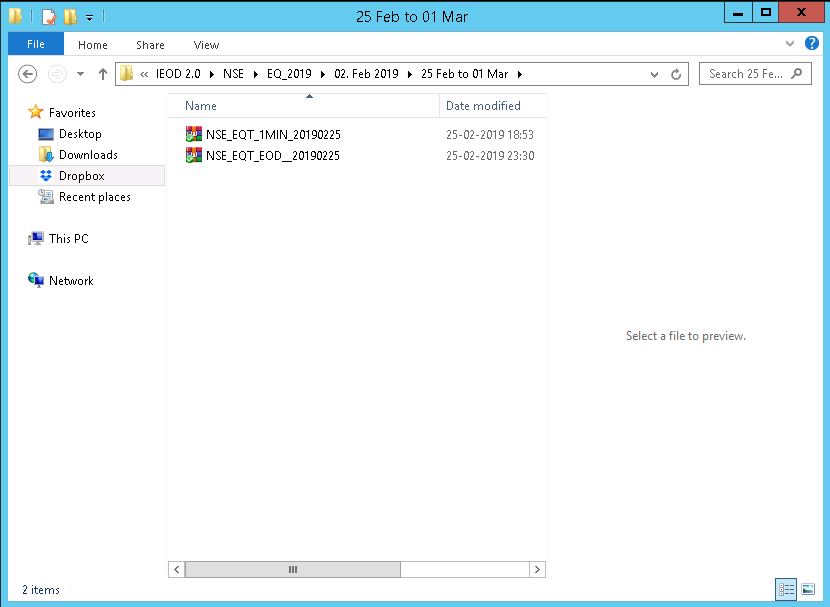Click the horizontal scrollbar thumb
The image size is (830, 607).
(x=293, y=569)
